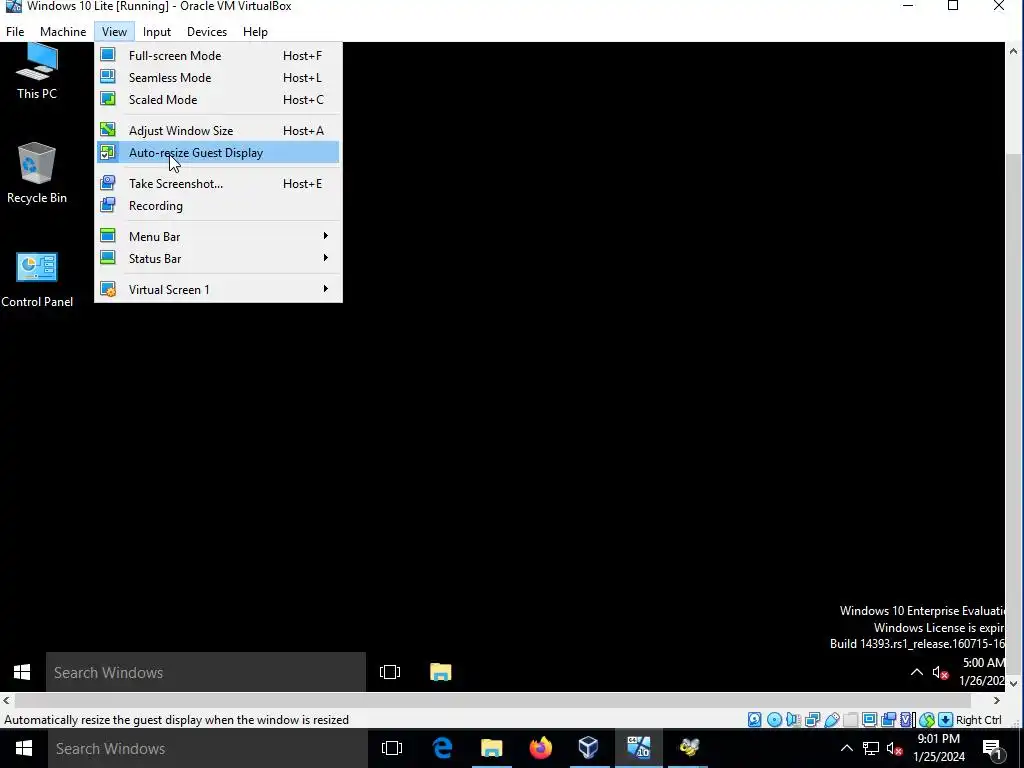The image size is (1024, 768).
Task: Click the guest Search Windows box
Action: point(206,672)
